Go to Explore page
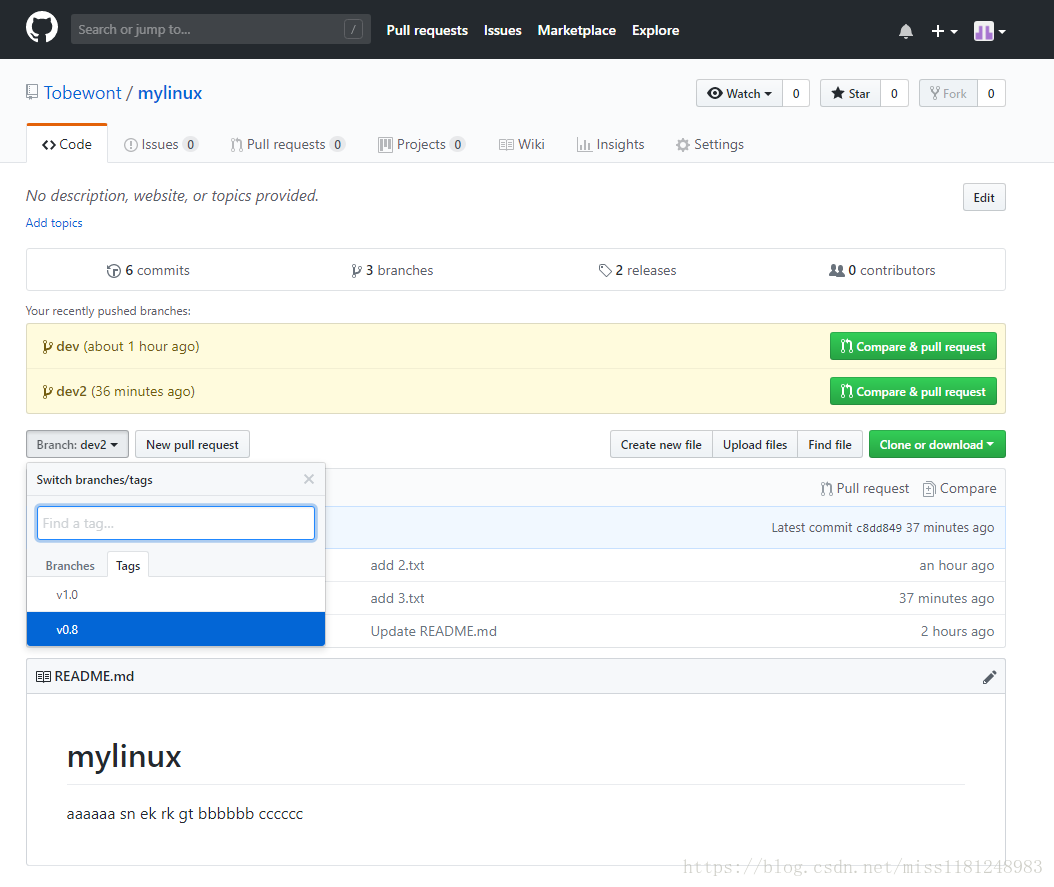Screen dimensions: 1054x887 pyautogui.click(x=655, y=30)
